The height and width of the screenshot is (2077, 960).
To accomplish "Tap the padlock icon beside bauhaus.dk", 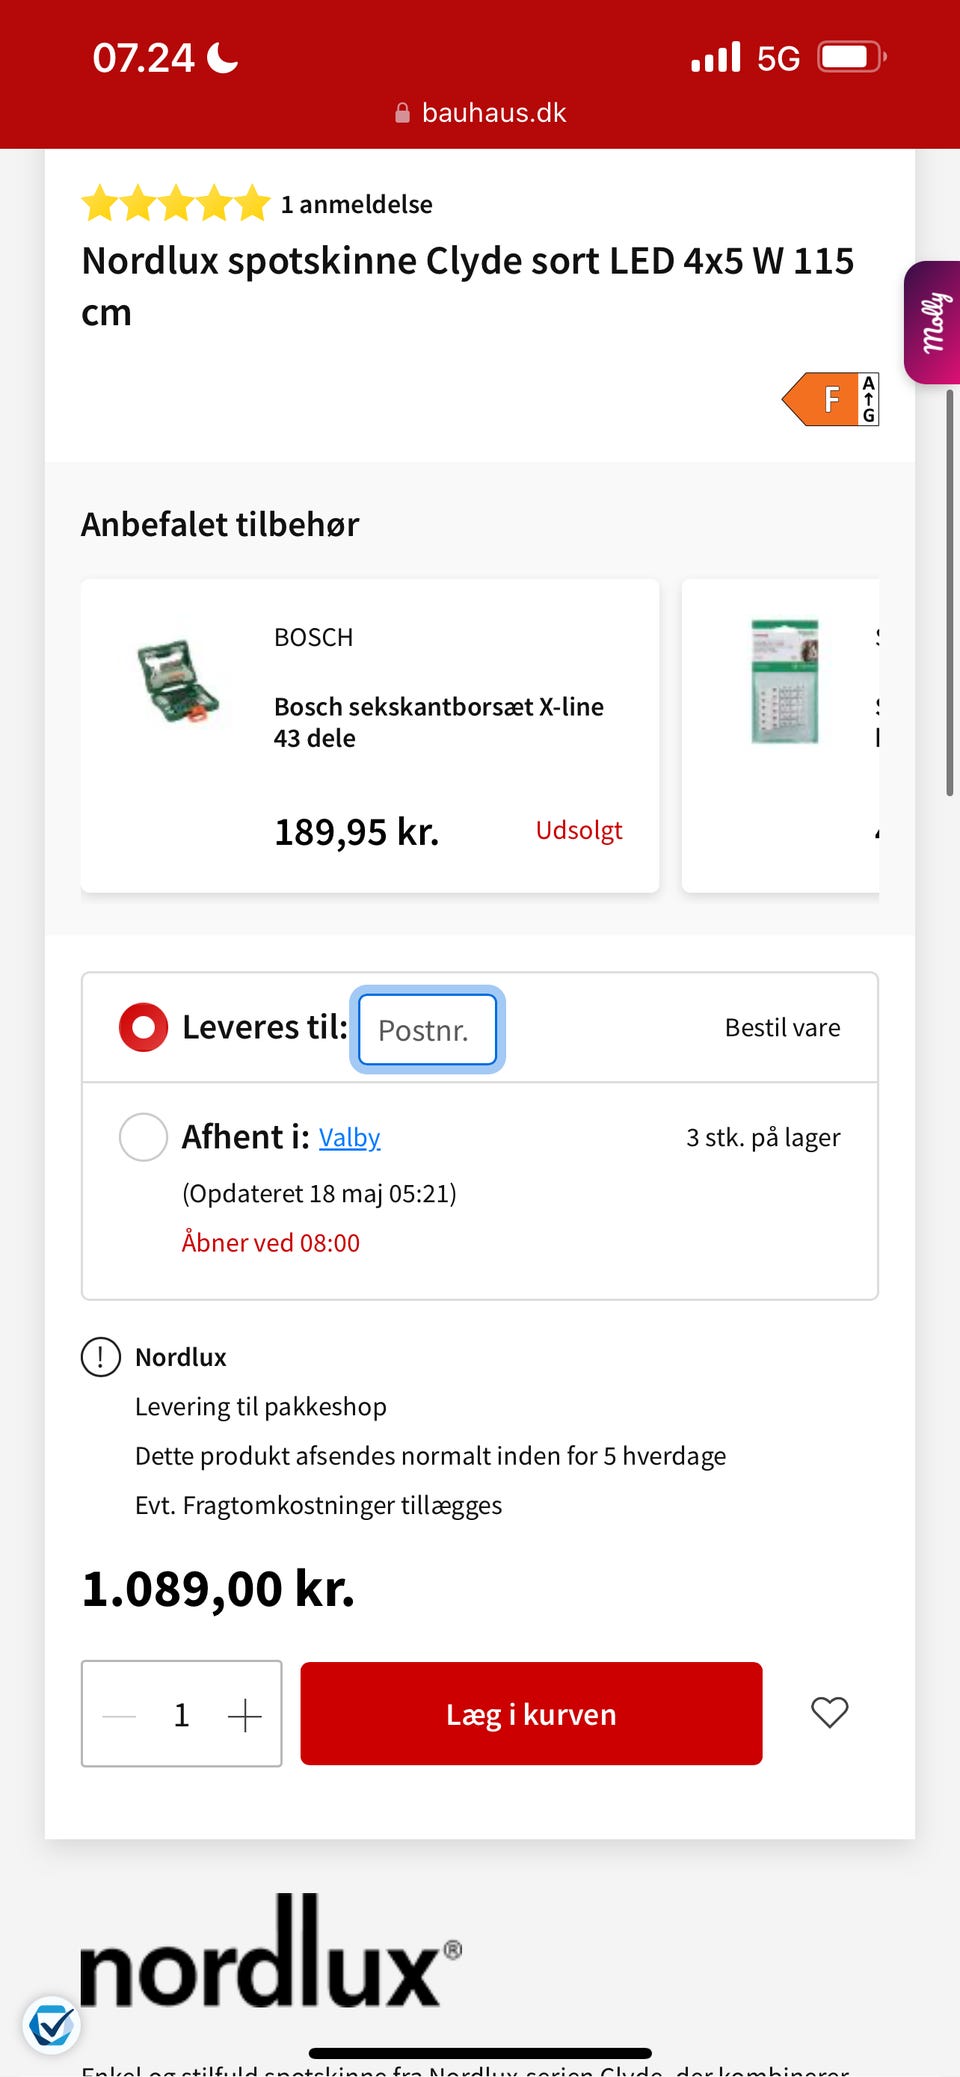I will coord(402,113).
